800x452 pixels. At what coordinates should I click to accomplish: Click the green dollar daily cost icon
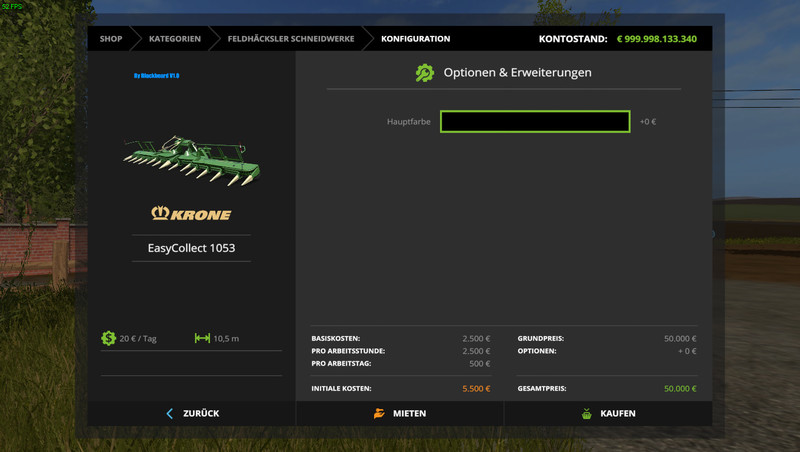click(x=108, y=338)
